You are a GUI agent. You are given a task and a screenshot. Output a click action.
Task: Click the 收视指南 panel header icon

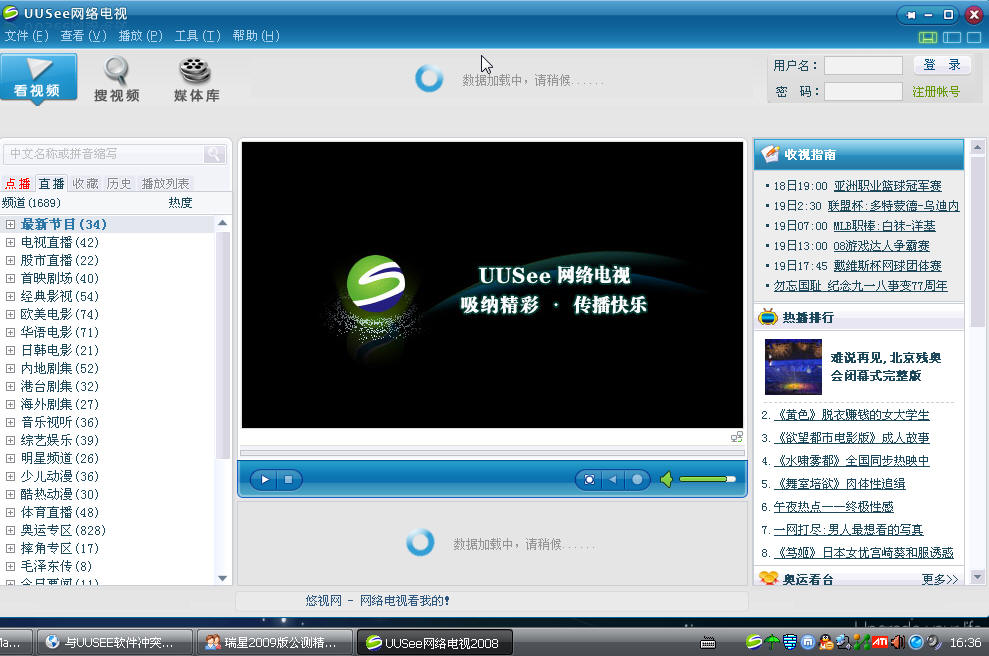point(770,154)
